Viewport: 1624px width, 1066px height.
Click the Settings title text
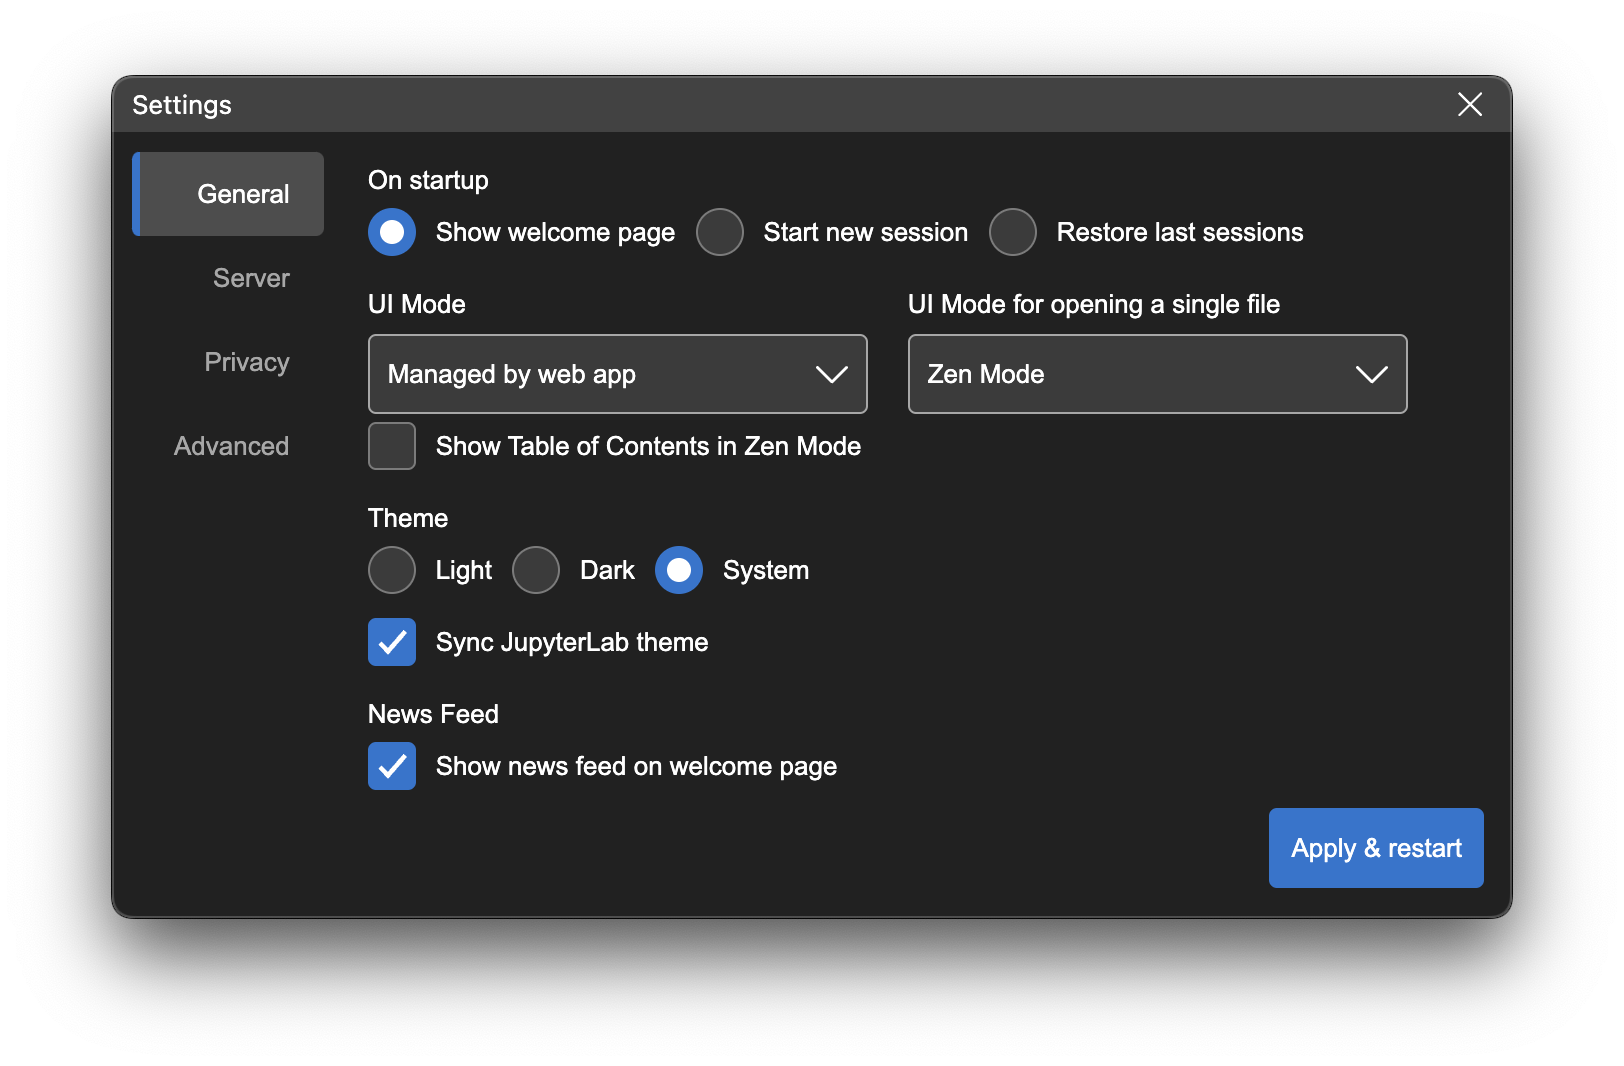(x=182, y=105)
